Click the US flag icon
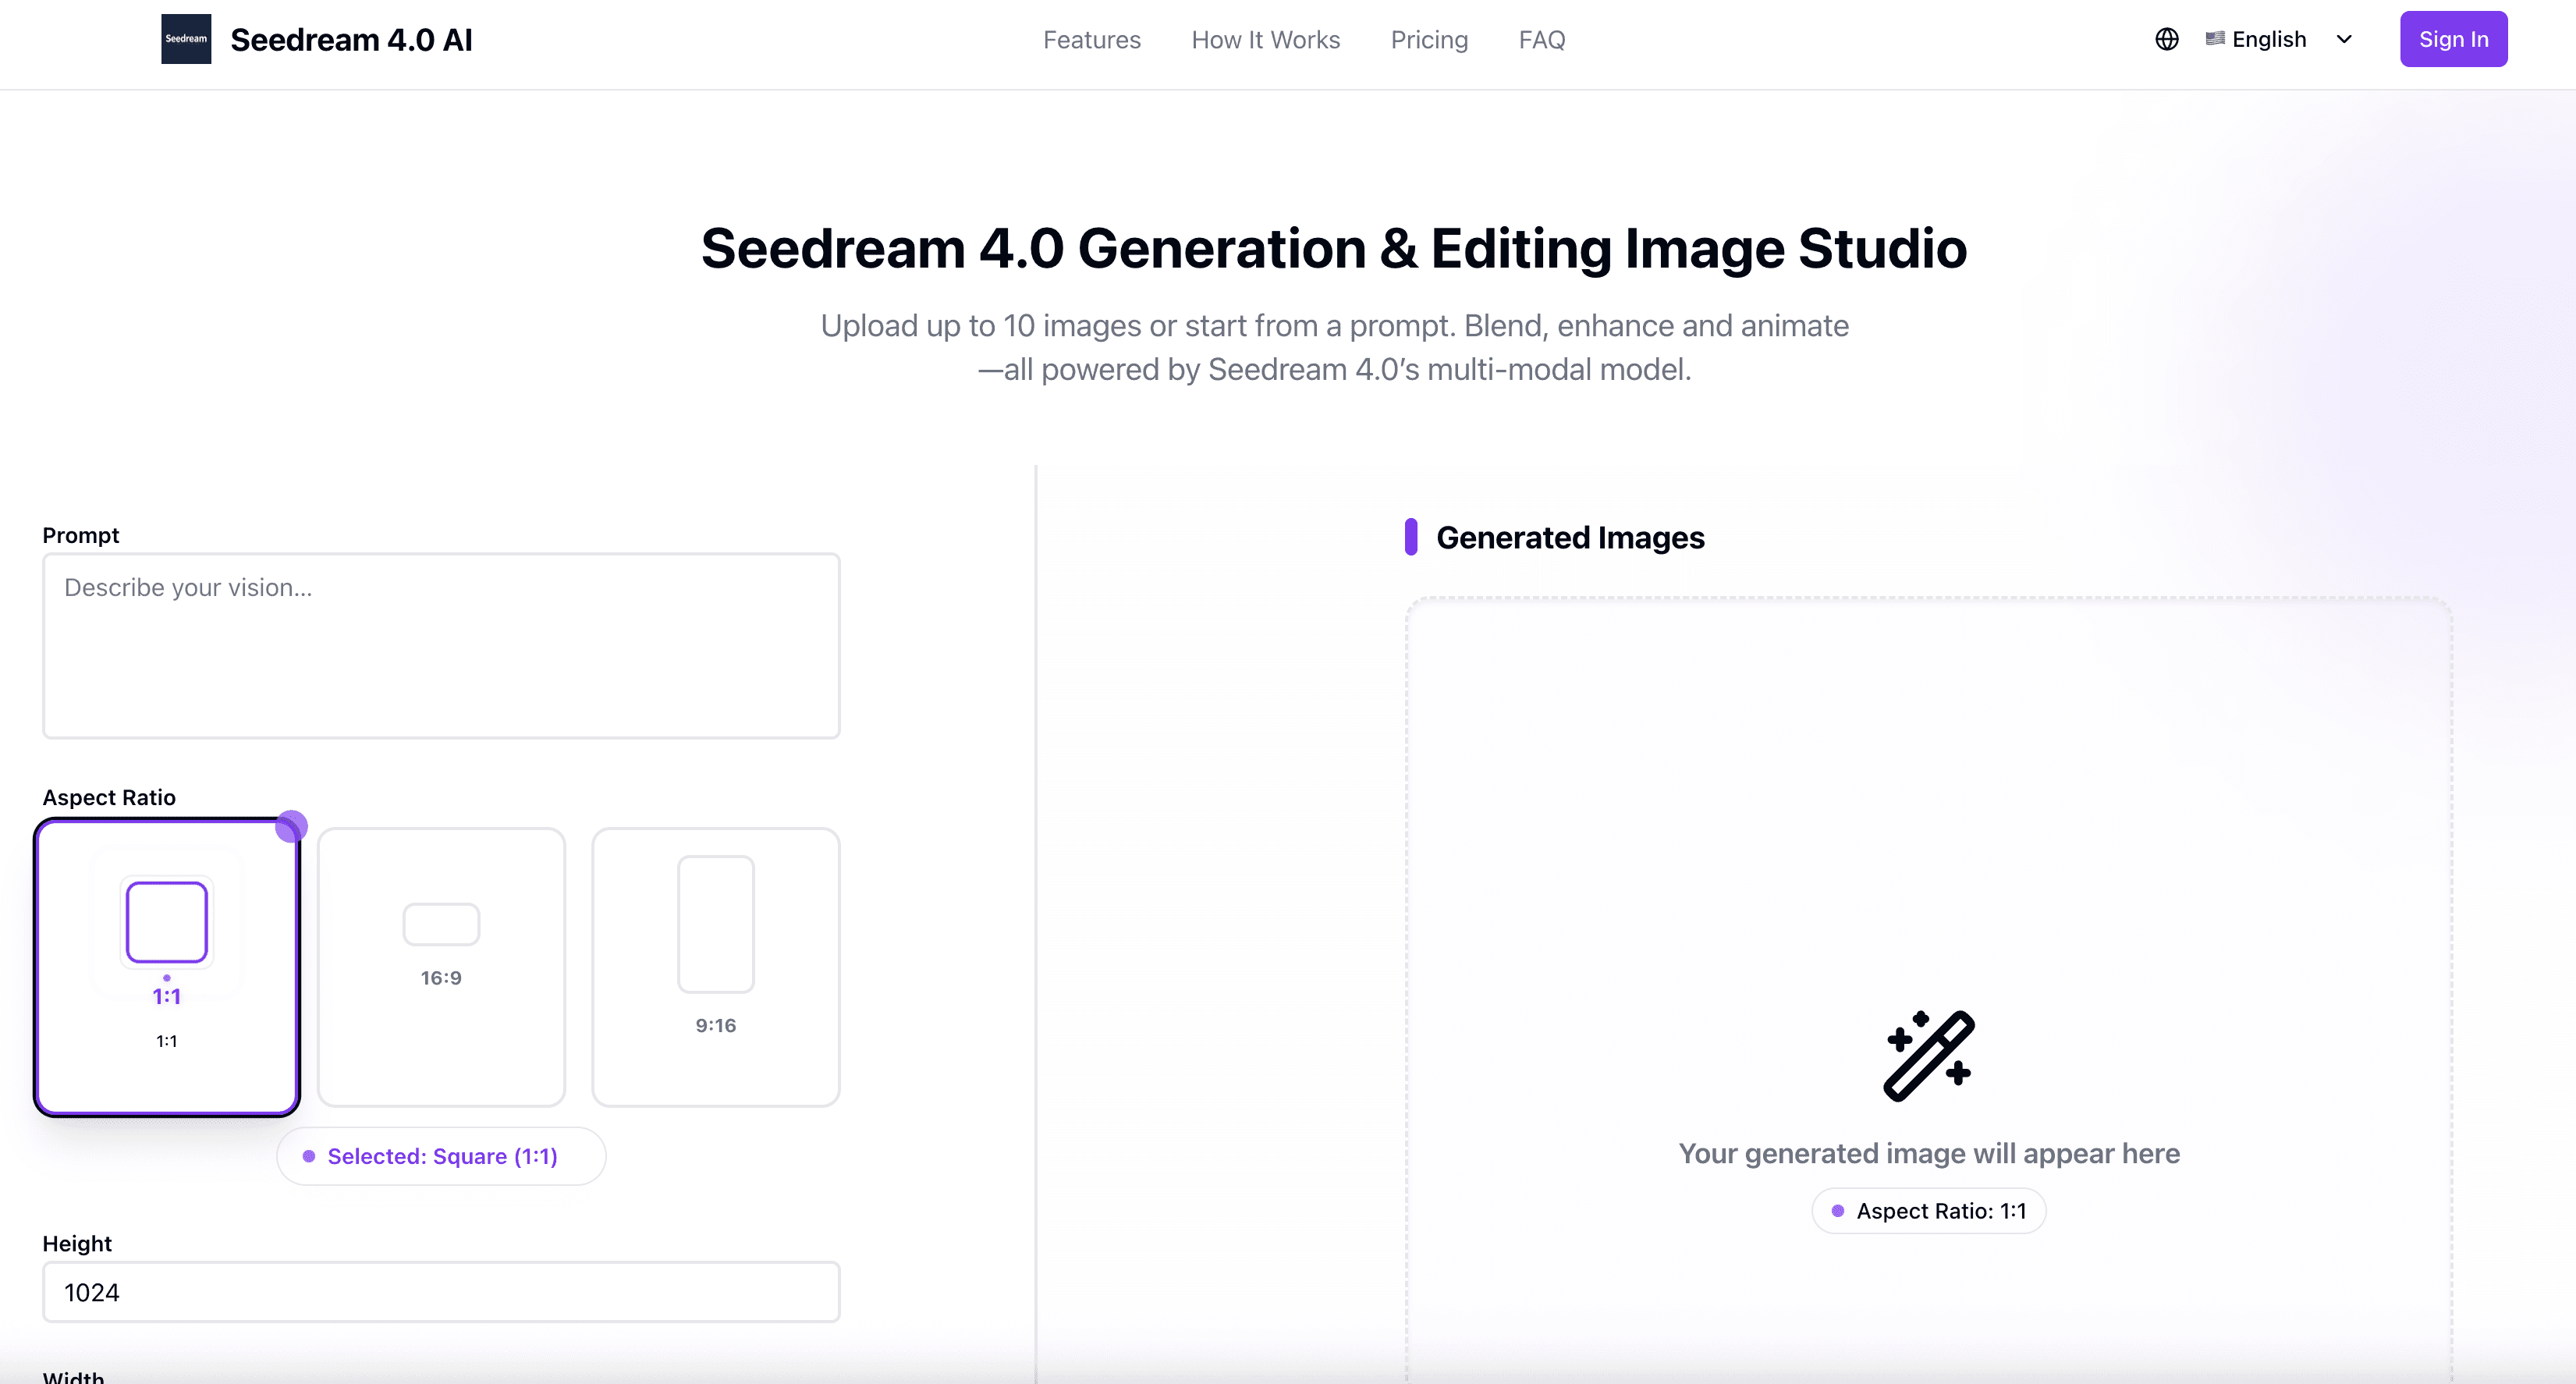This screenshot has height=1384, width=2576. (x=2215, y=39)
